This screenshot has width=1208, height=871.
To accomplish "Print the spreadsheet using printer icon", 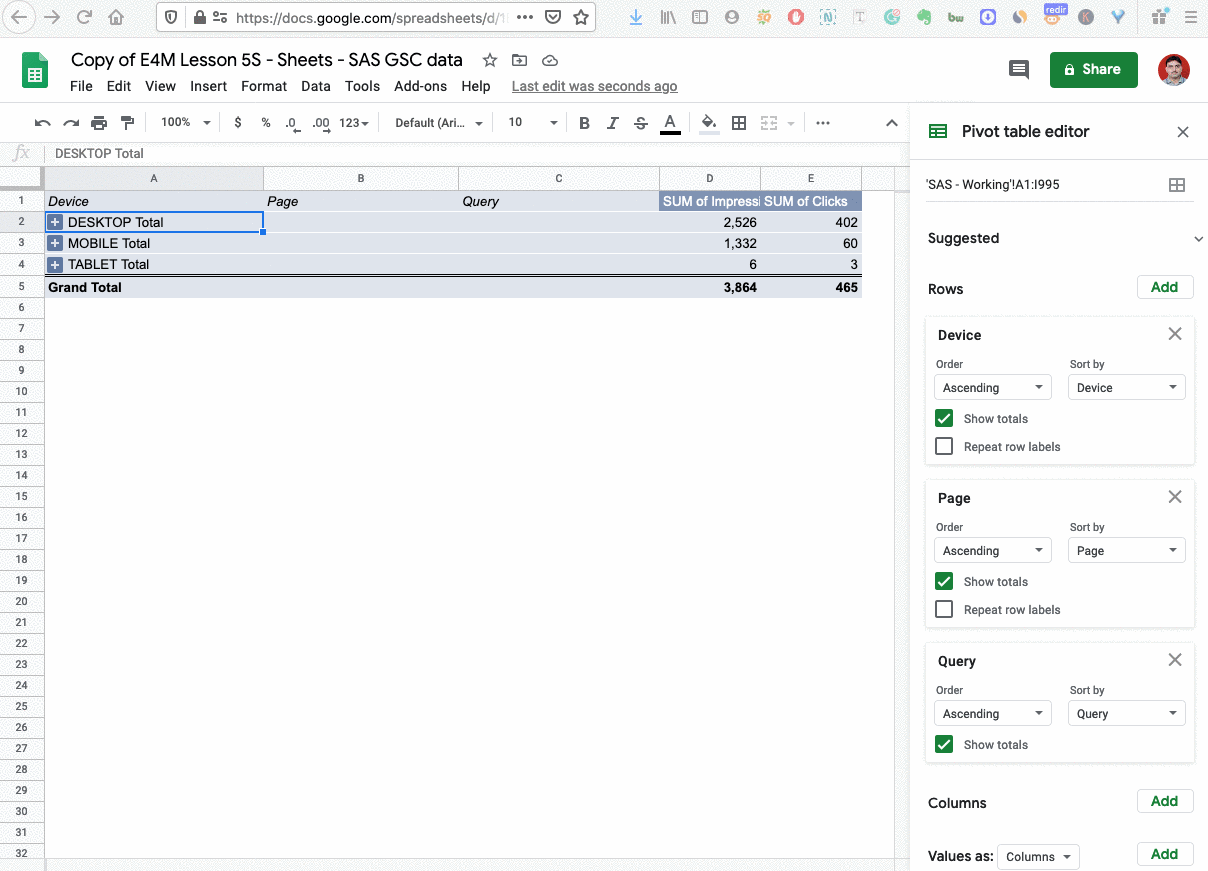I will [x=99, y=123].
